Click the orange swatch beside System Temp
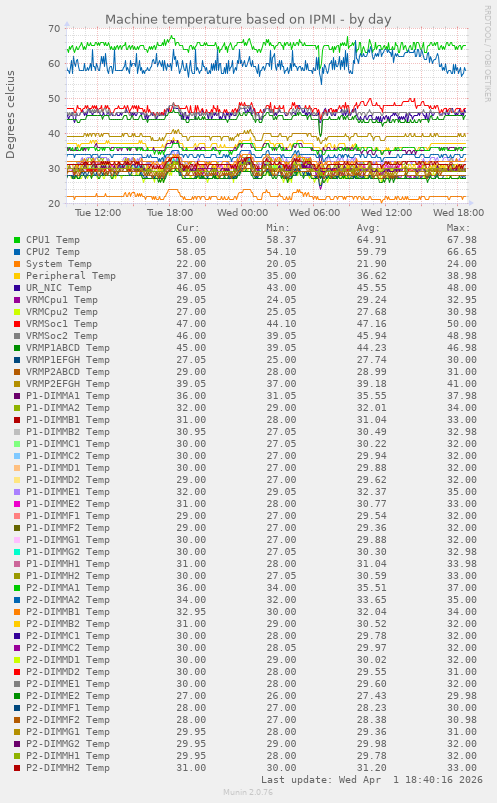The image size is (497, 803). pos(17,264)
